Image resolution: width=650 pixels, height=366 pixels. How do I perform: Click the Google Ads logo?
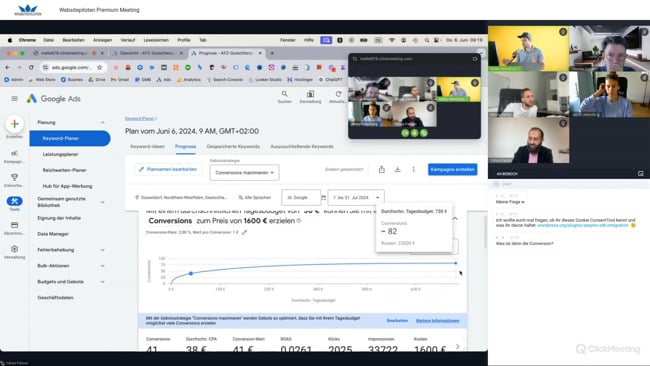point(54,99)
